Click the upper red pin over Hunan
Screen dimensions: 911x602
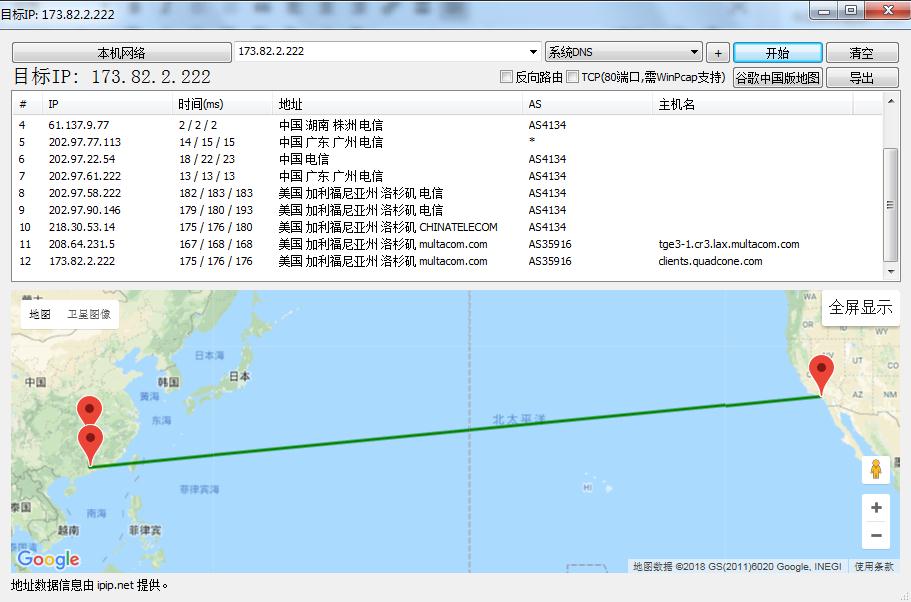[90, 412]
